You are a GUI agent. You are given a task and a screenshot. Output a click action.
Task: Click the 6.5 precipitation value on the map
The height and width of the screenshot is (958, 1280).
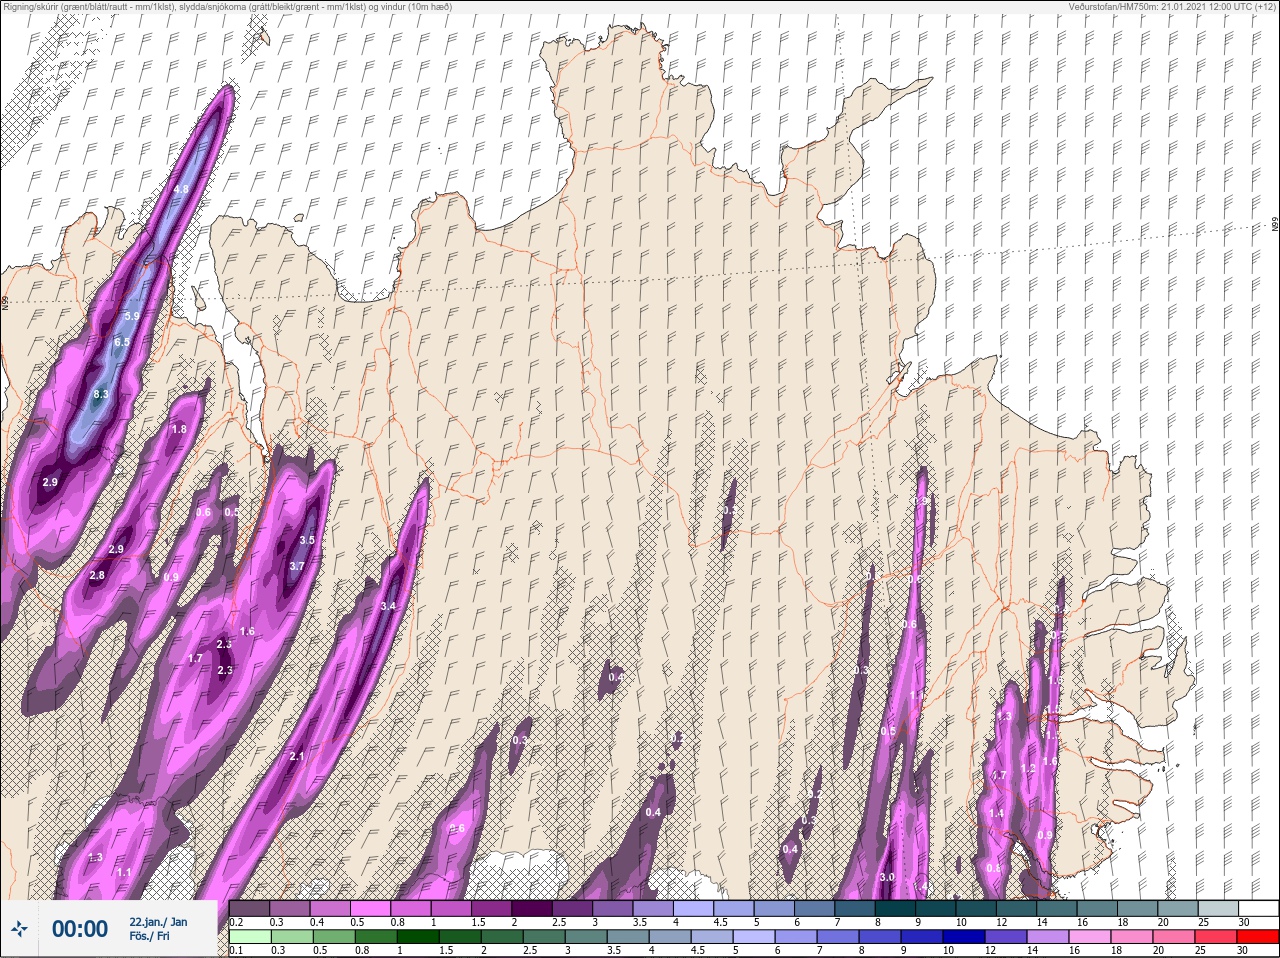(x=122, y=342)
